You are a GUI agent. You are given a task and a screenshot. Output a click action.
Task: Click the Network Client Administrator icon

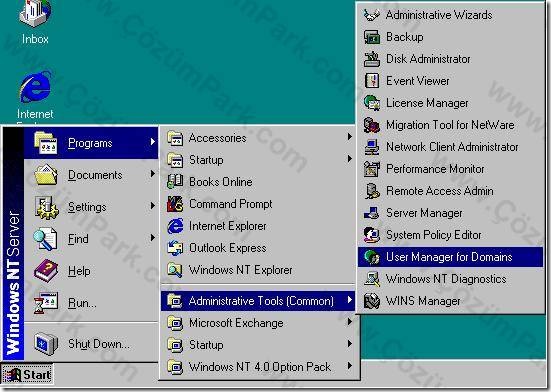point(371,147)
